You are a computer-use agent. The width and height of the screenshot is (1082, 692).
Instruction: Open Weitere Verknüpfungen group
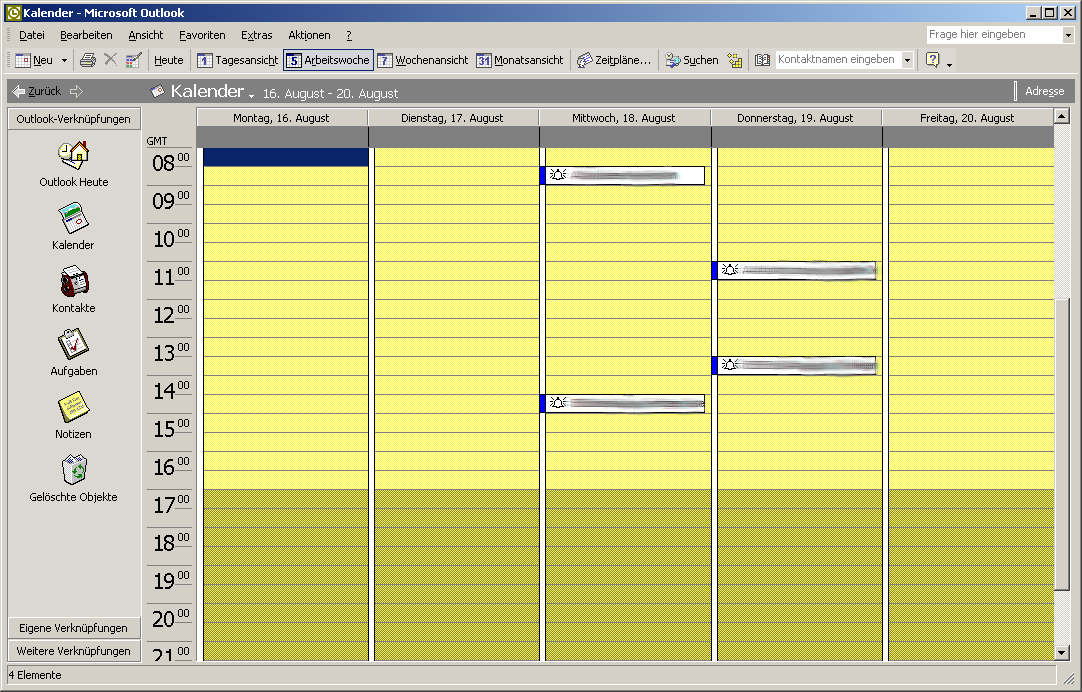tap(73, 651)
